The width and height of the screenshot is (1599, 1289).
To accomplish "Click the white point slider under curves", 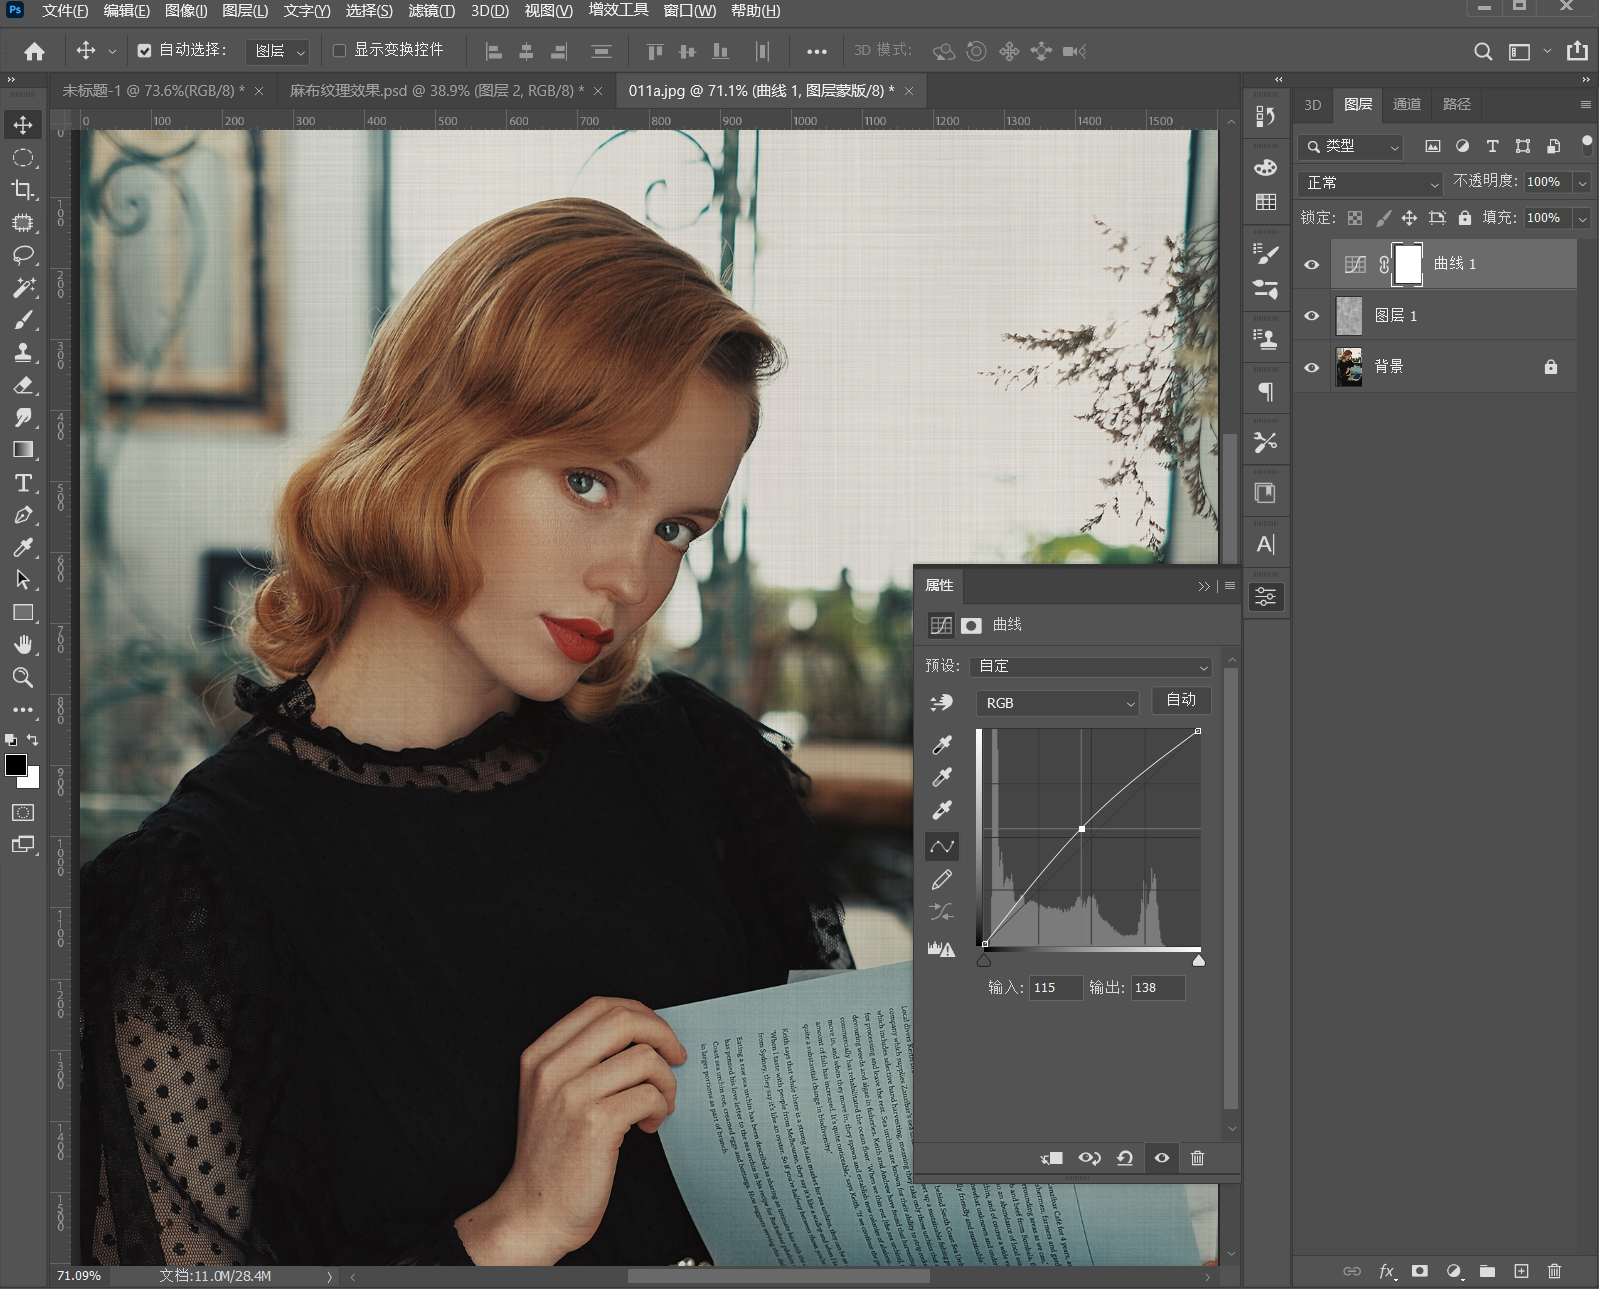I will 1199,961.
